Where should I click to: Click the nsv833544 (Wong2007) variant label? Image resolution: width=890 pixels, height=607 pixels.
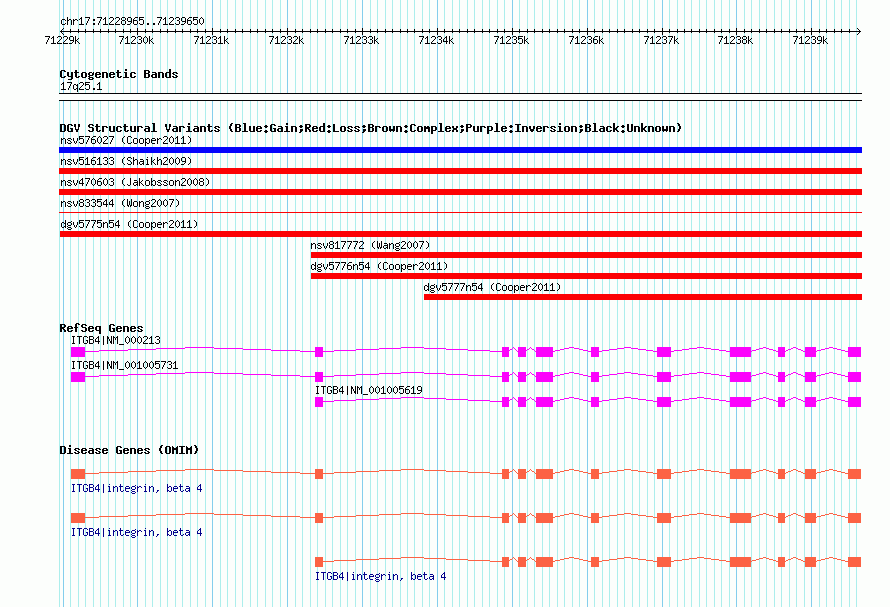point(120,203)
